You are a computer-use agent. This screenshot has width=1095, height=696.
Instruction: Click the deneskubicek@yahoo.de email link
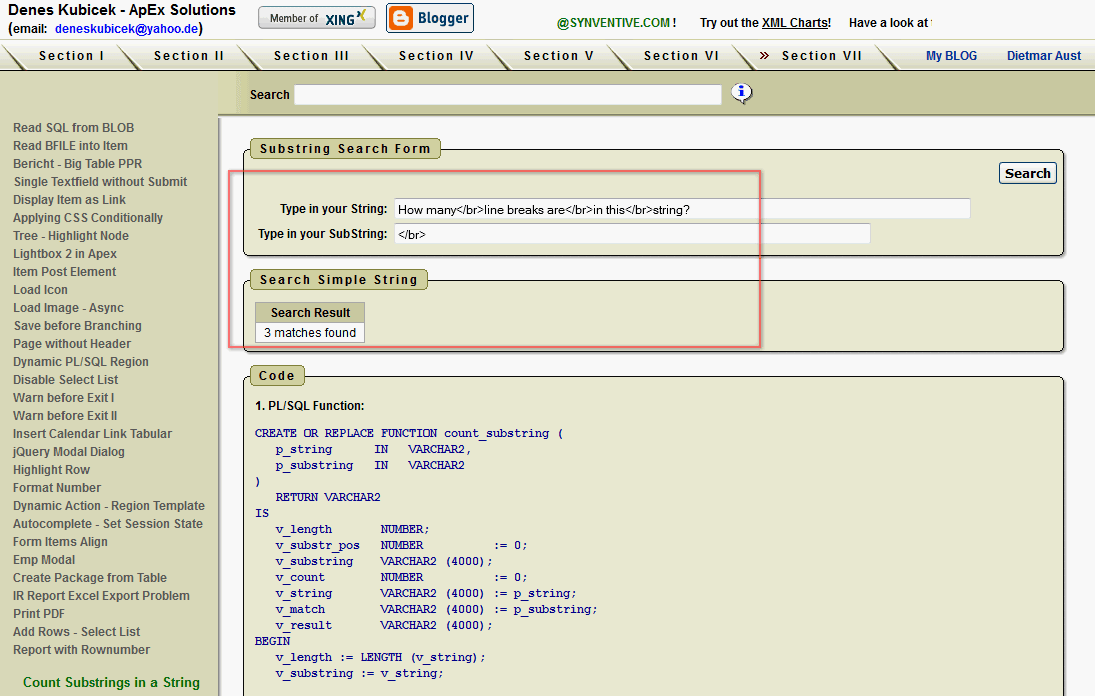[127, 28]
